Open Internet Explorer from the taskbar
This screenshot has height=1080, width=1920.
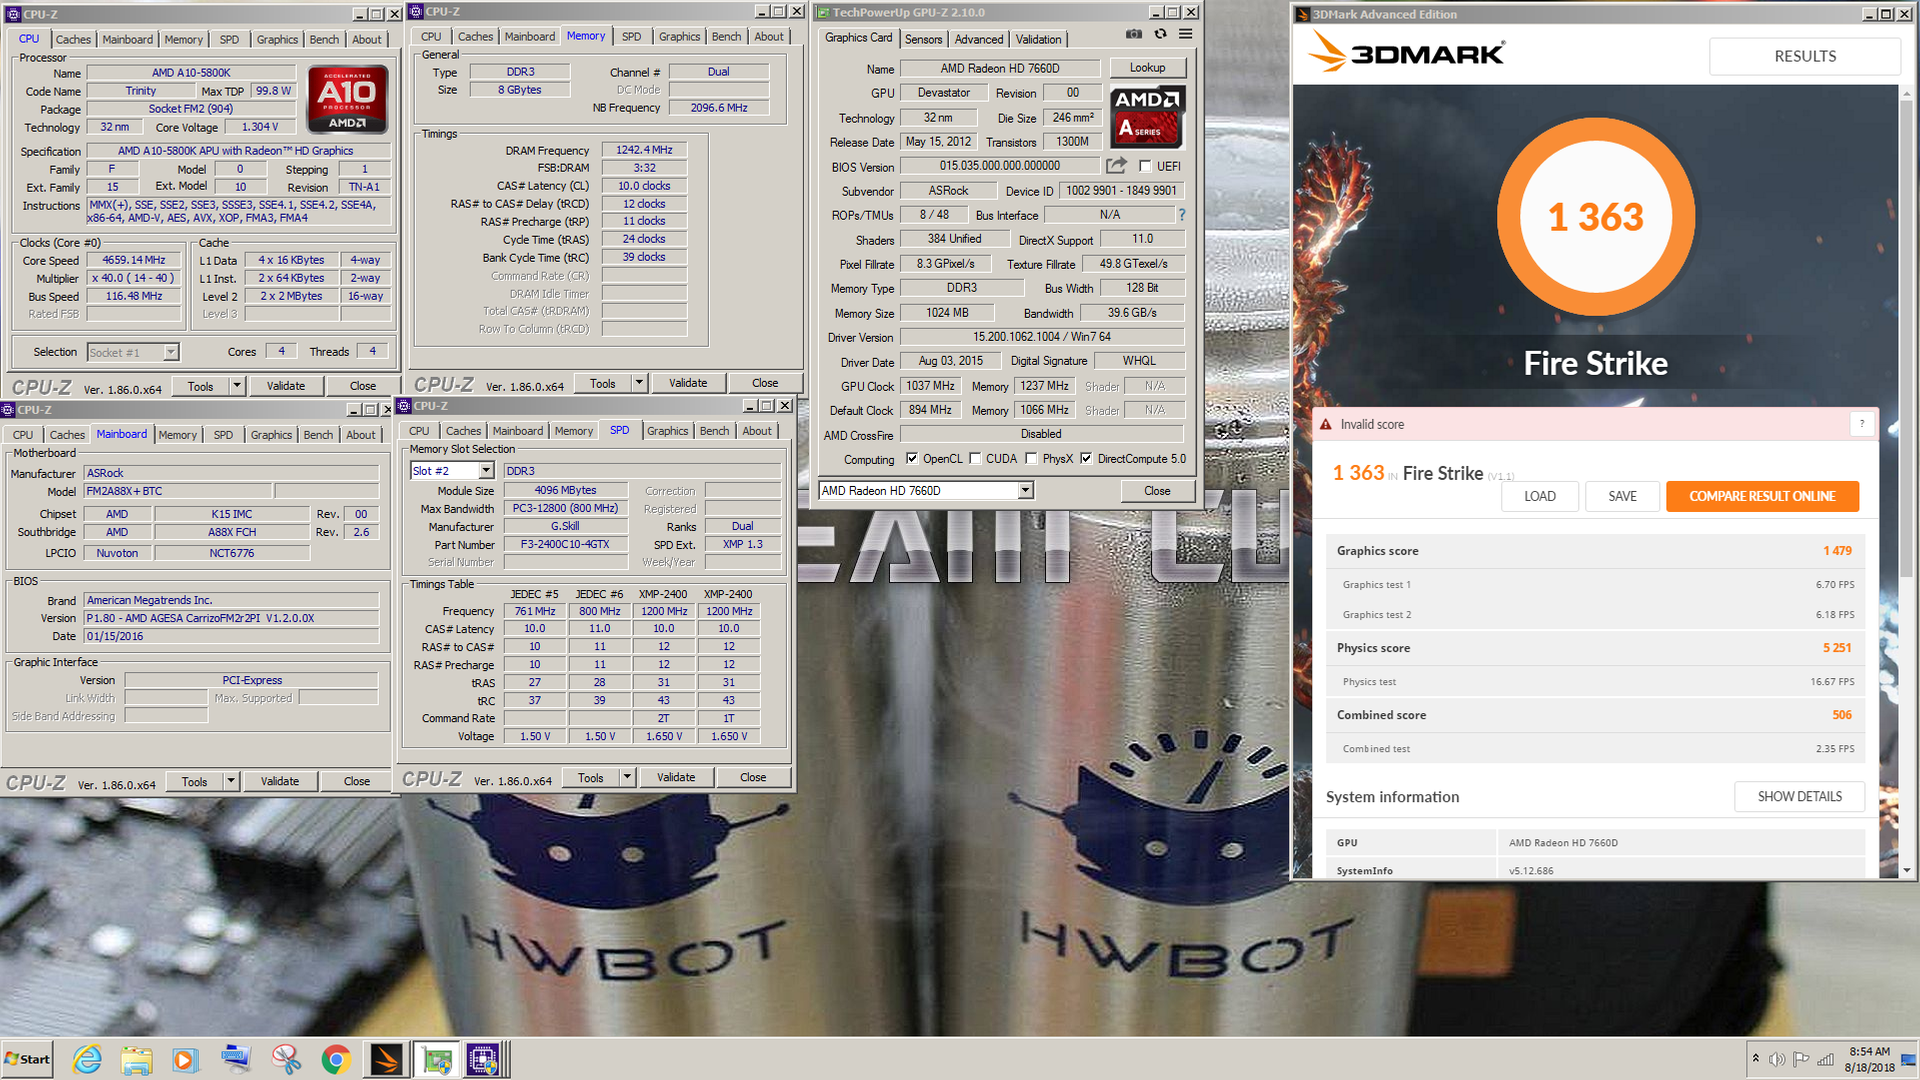click(87, 1059)
